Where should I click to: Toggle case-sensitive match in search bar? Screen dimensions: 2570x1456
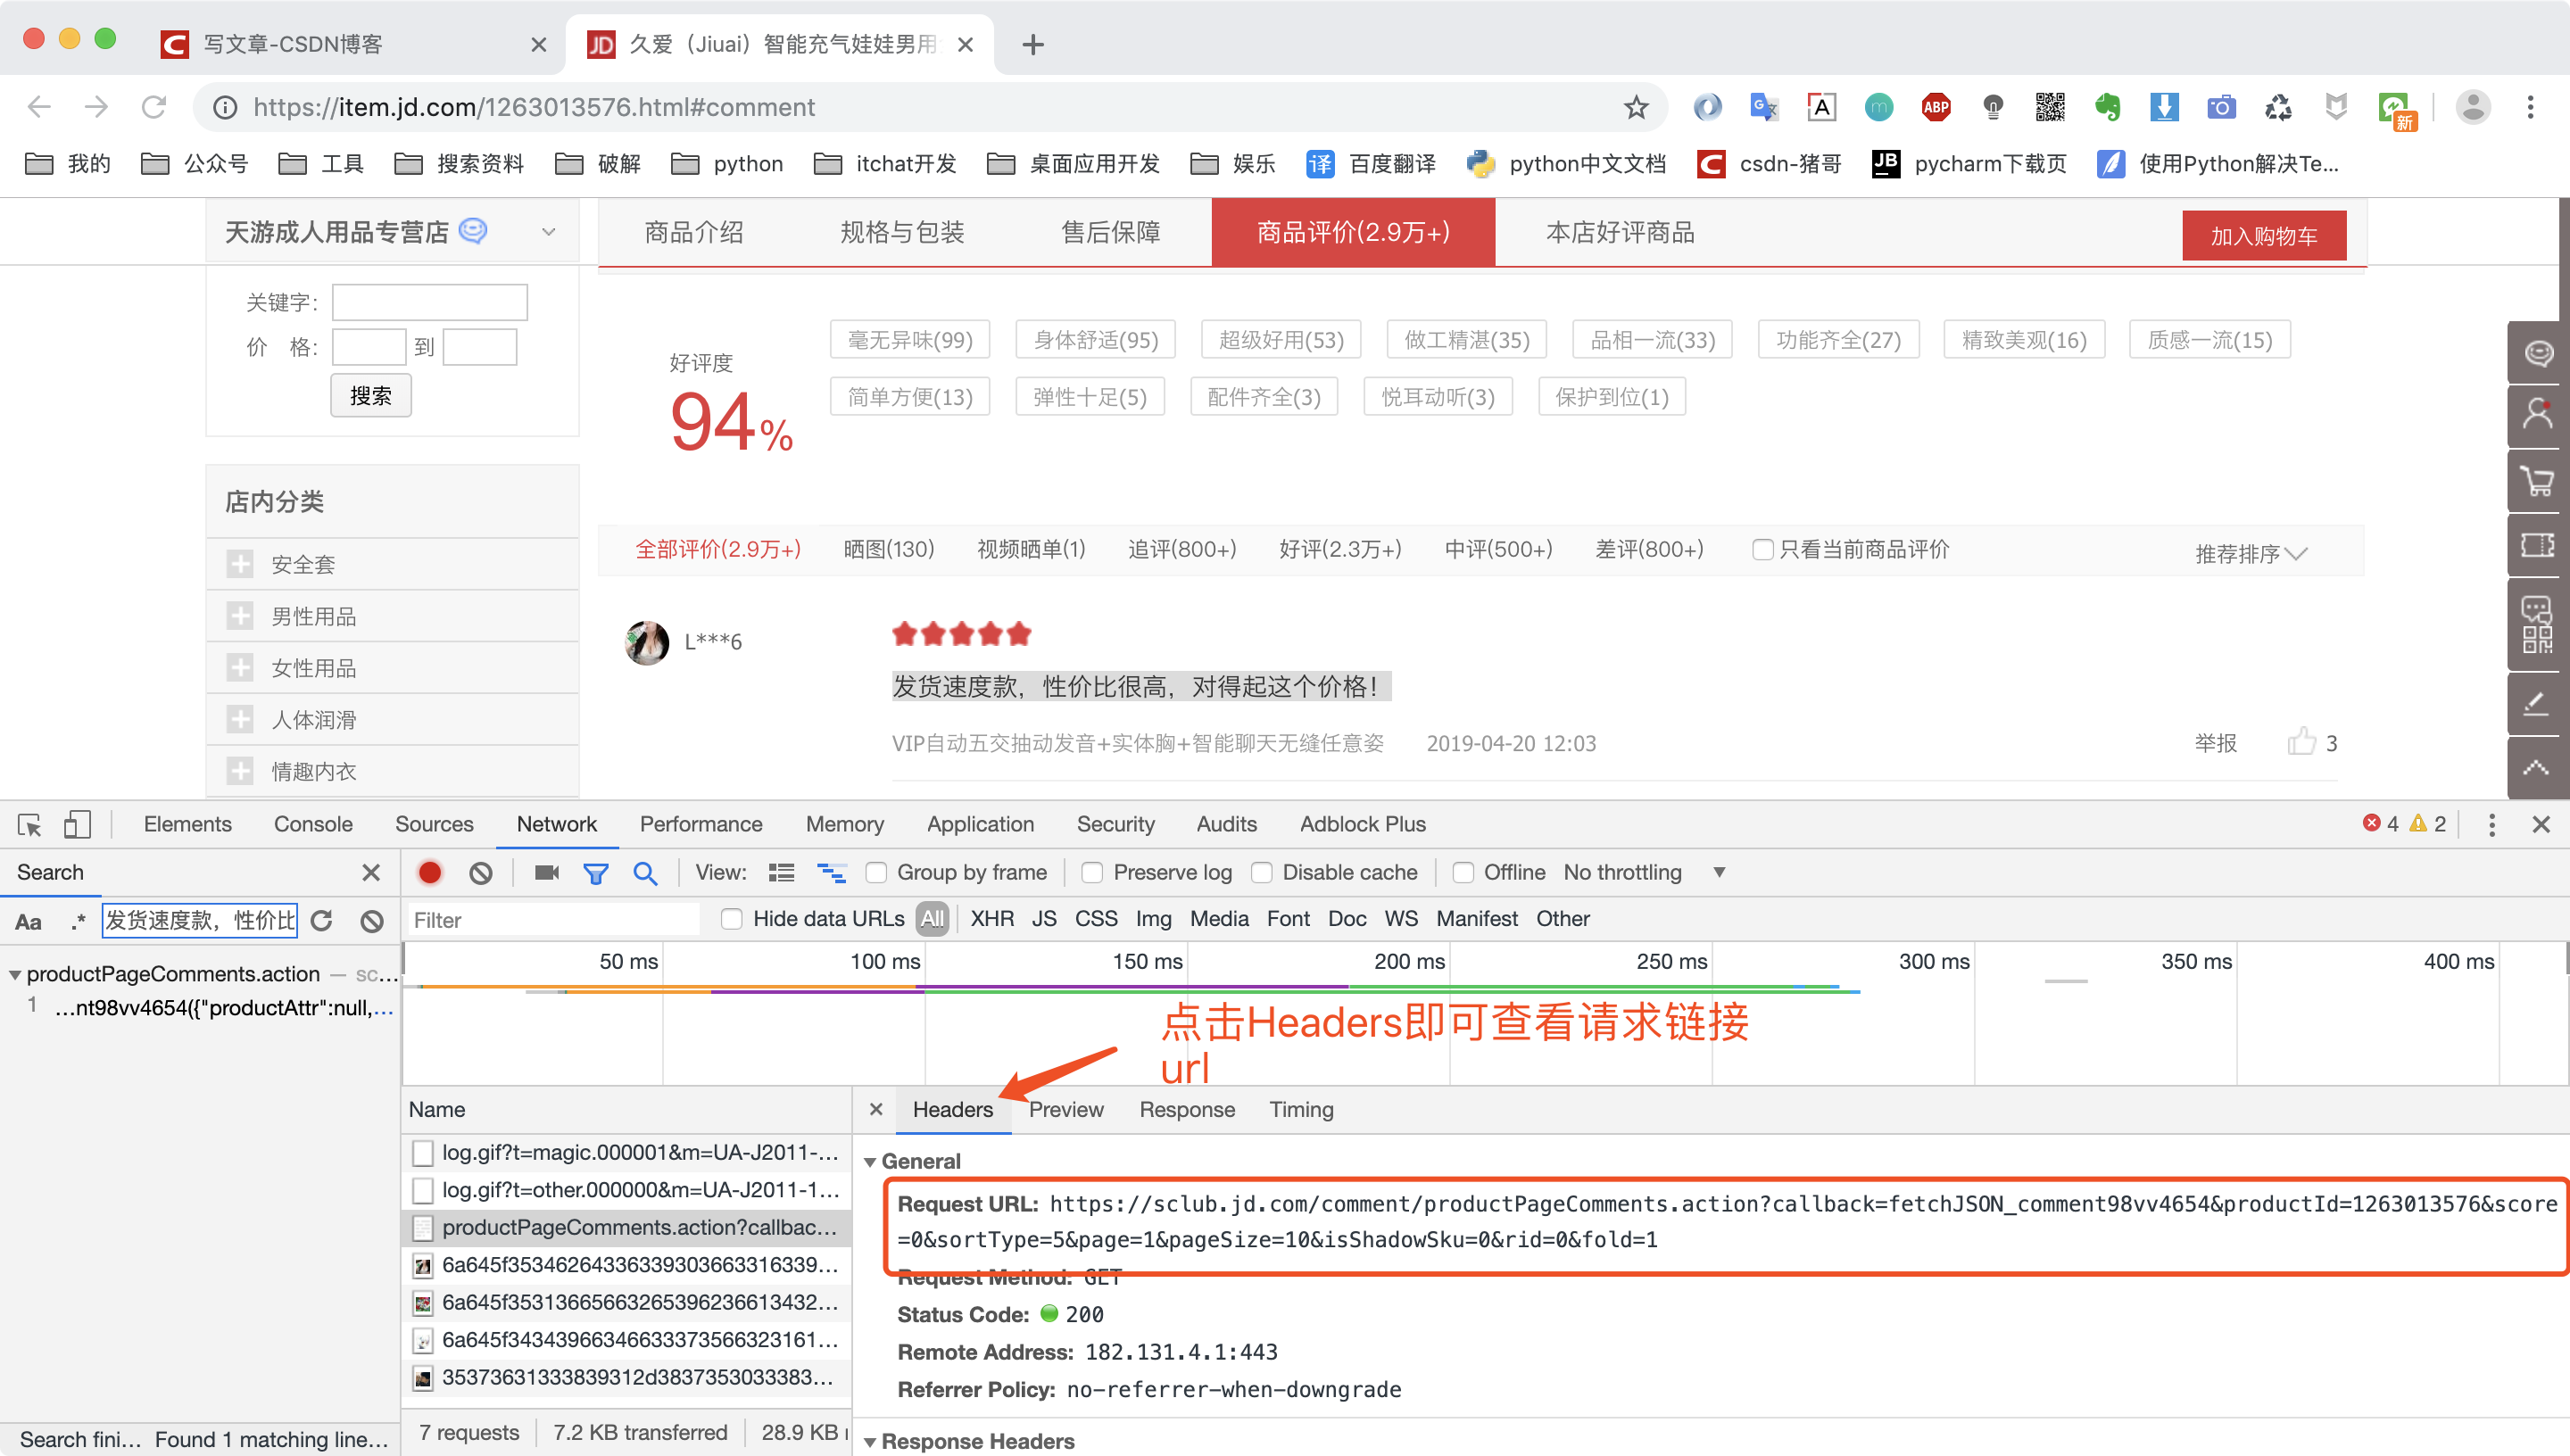[x=27, y=921]
